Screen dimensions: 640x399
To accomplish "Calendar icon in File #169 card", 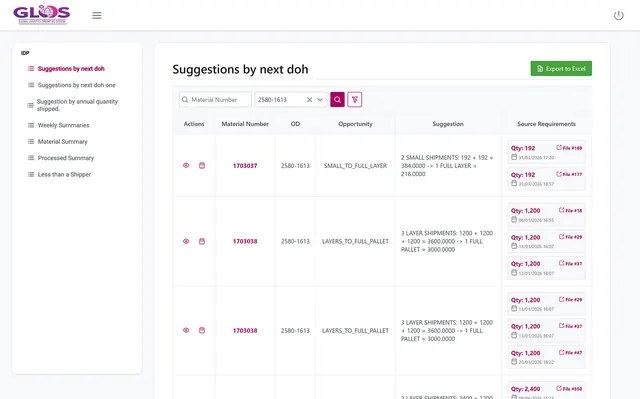I will coord(514,157).
